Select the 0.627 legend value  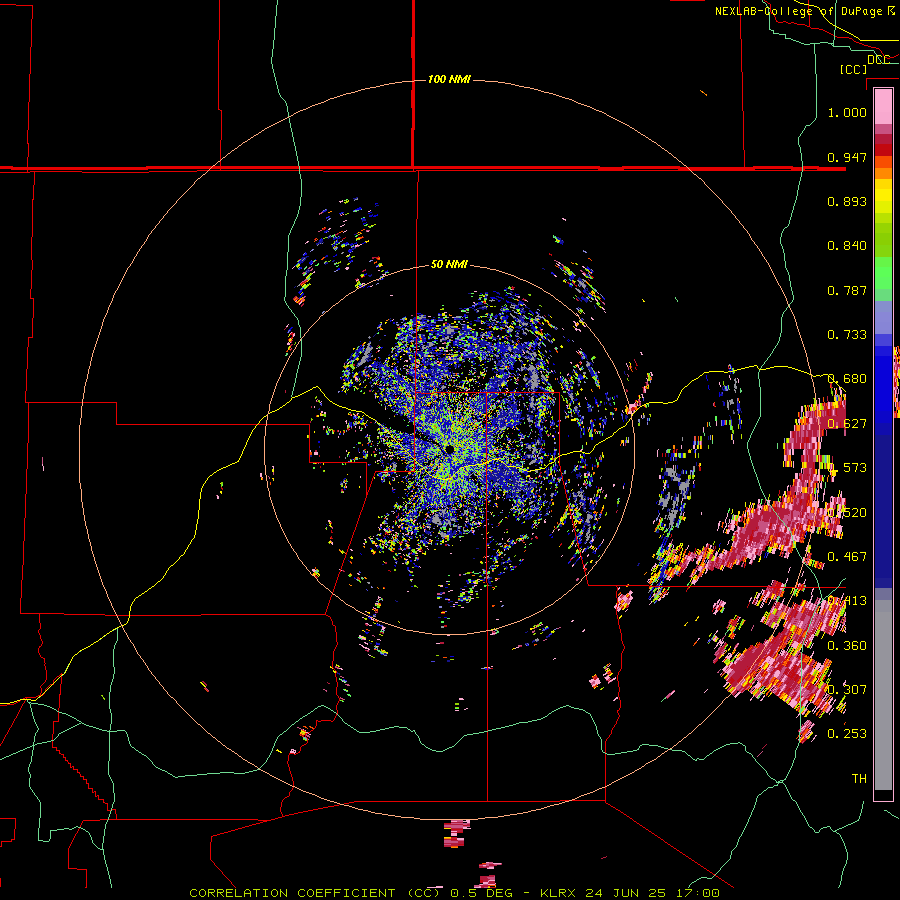click(x=847, y=424)
